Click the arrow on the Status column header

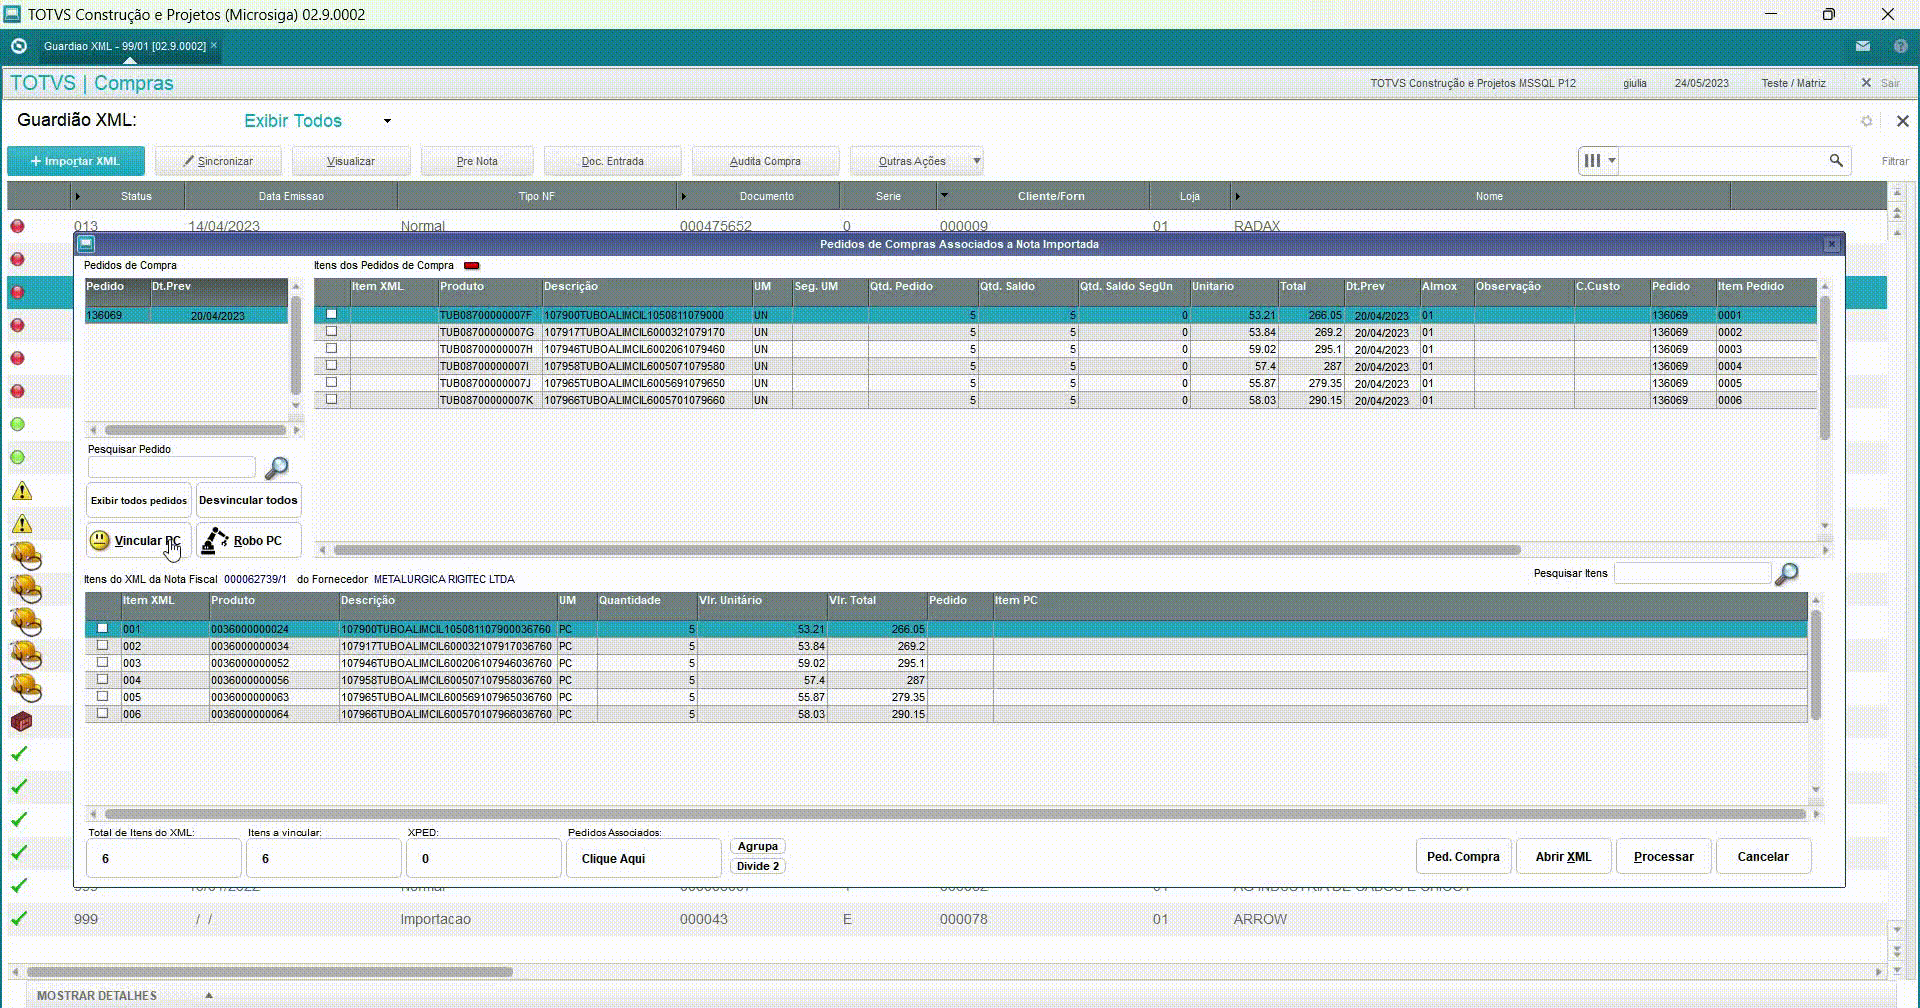pos(77,196)
